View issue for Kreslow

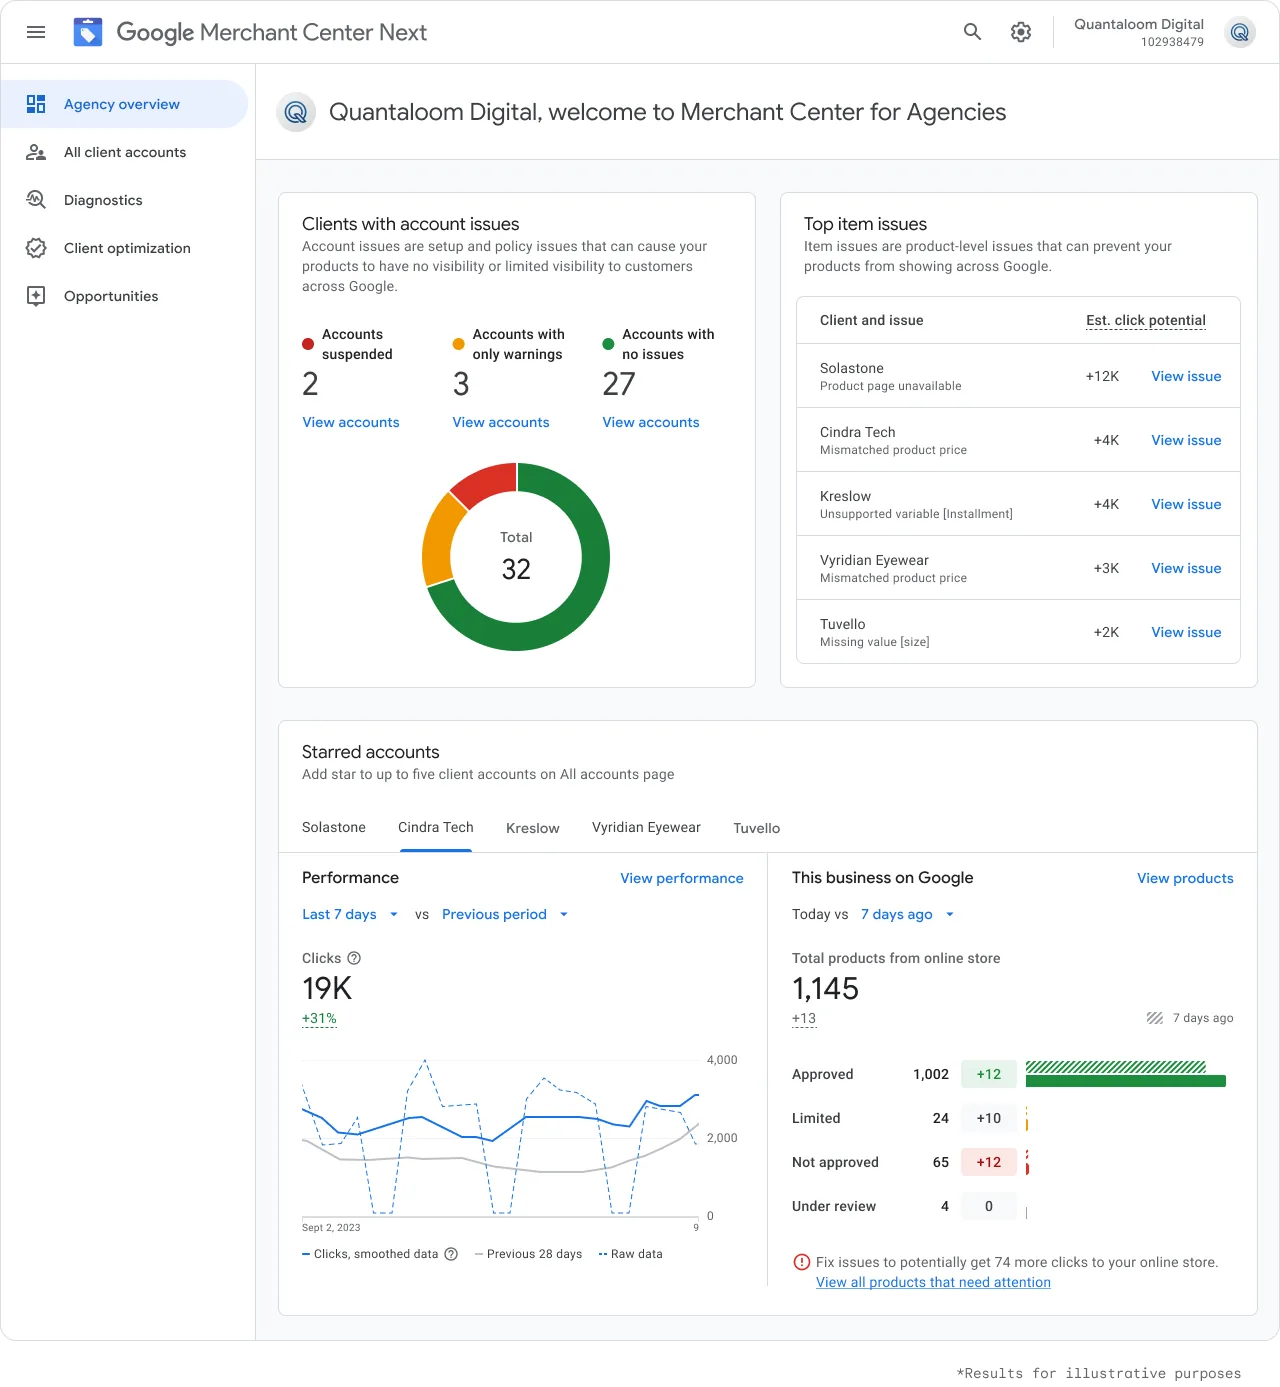pos(1186,504)
